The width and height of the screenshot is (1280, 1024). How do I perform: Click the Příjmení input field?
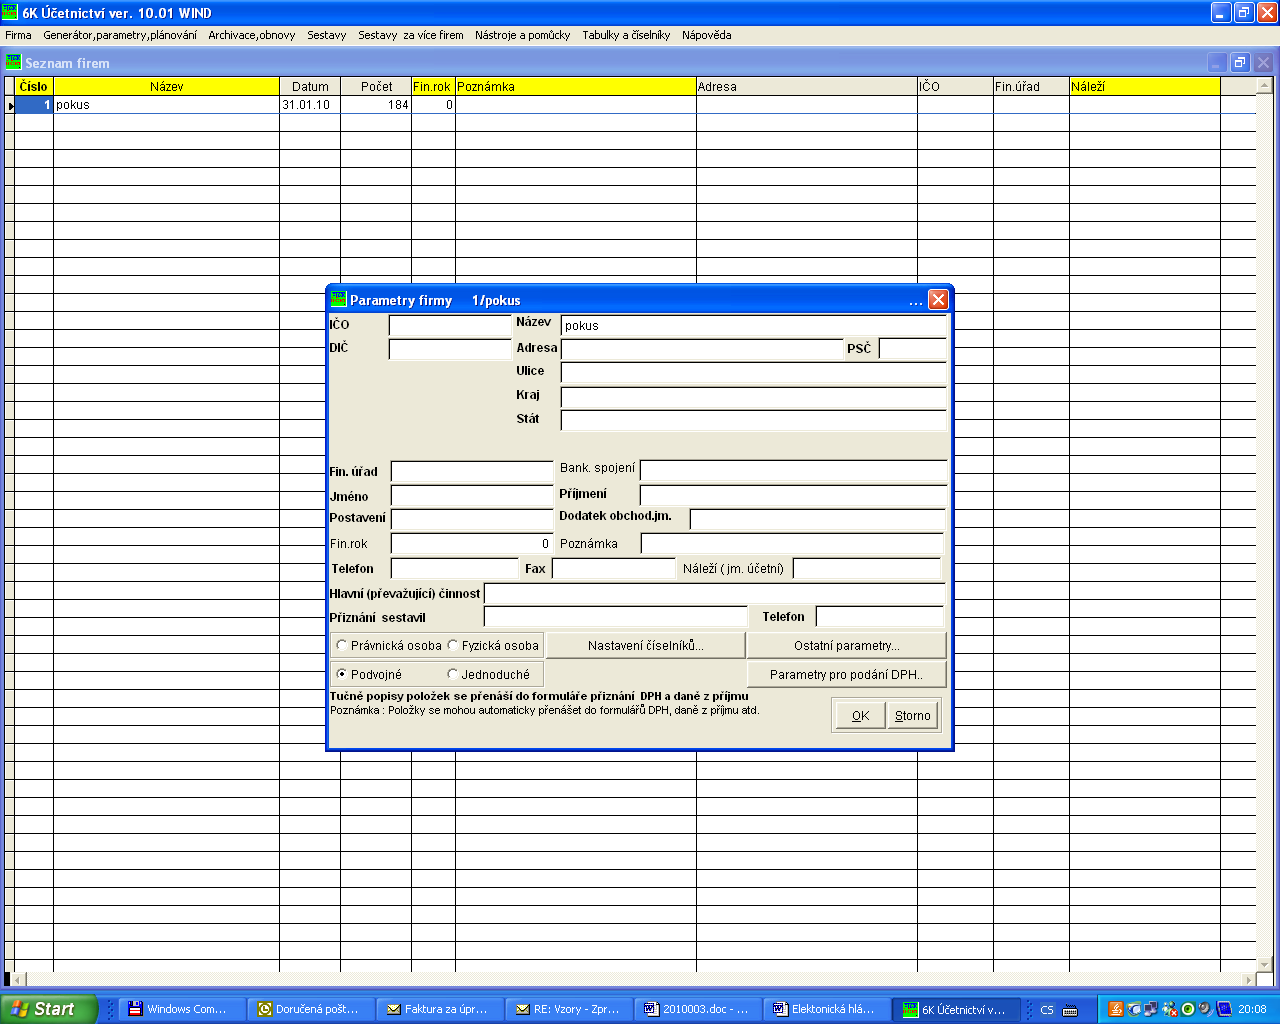[x=793, y=495]
